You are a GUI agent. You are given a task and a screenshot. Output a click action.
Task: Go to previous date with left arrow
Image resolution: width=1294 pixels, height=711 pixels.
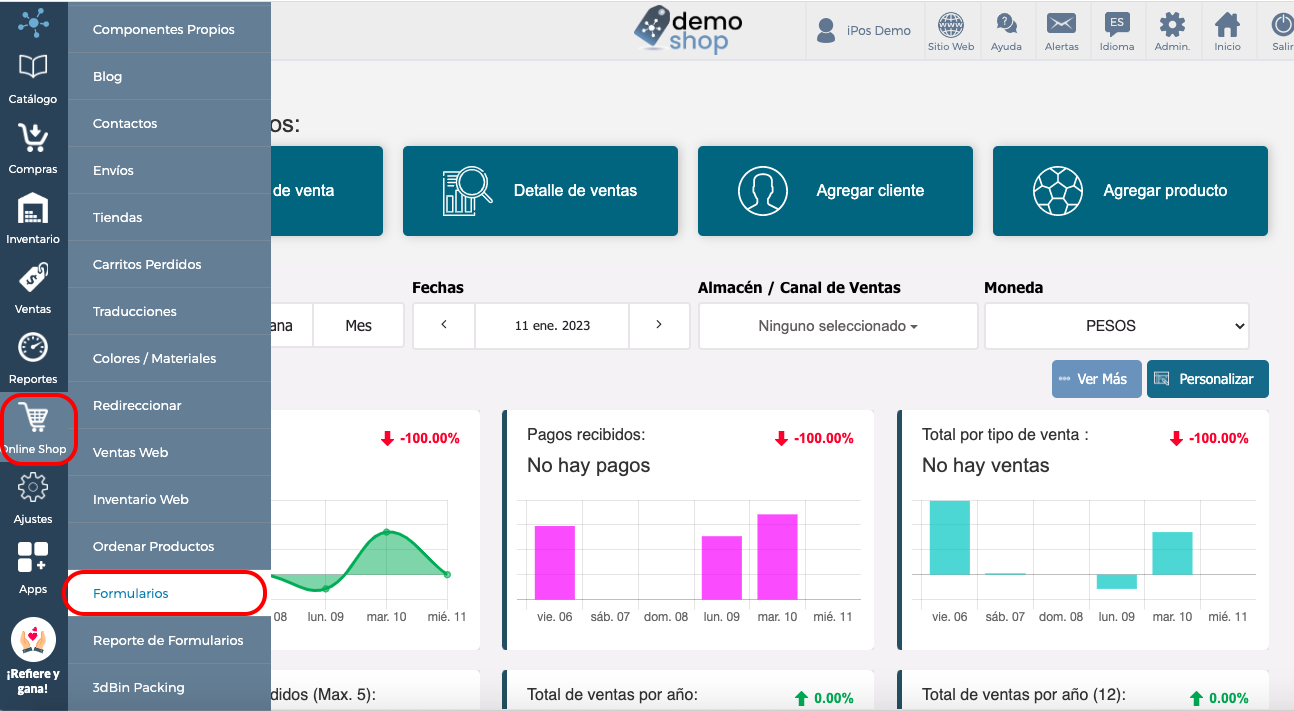click(444, 325)
